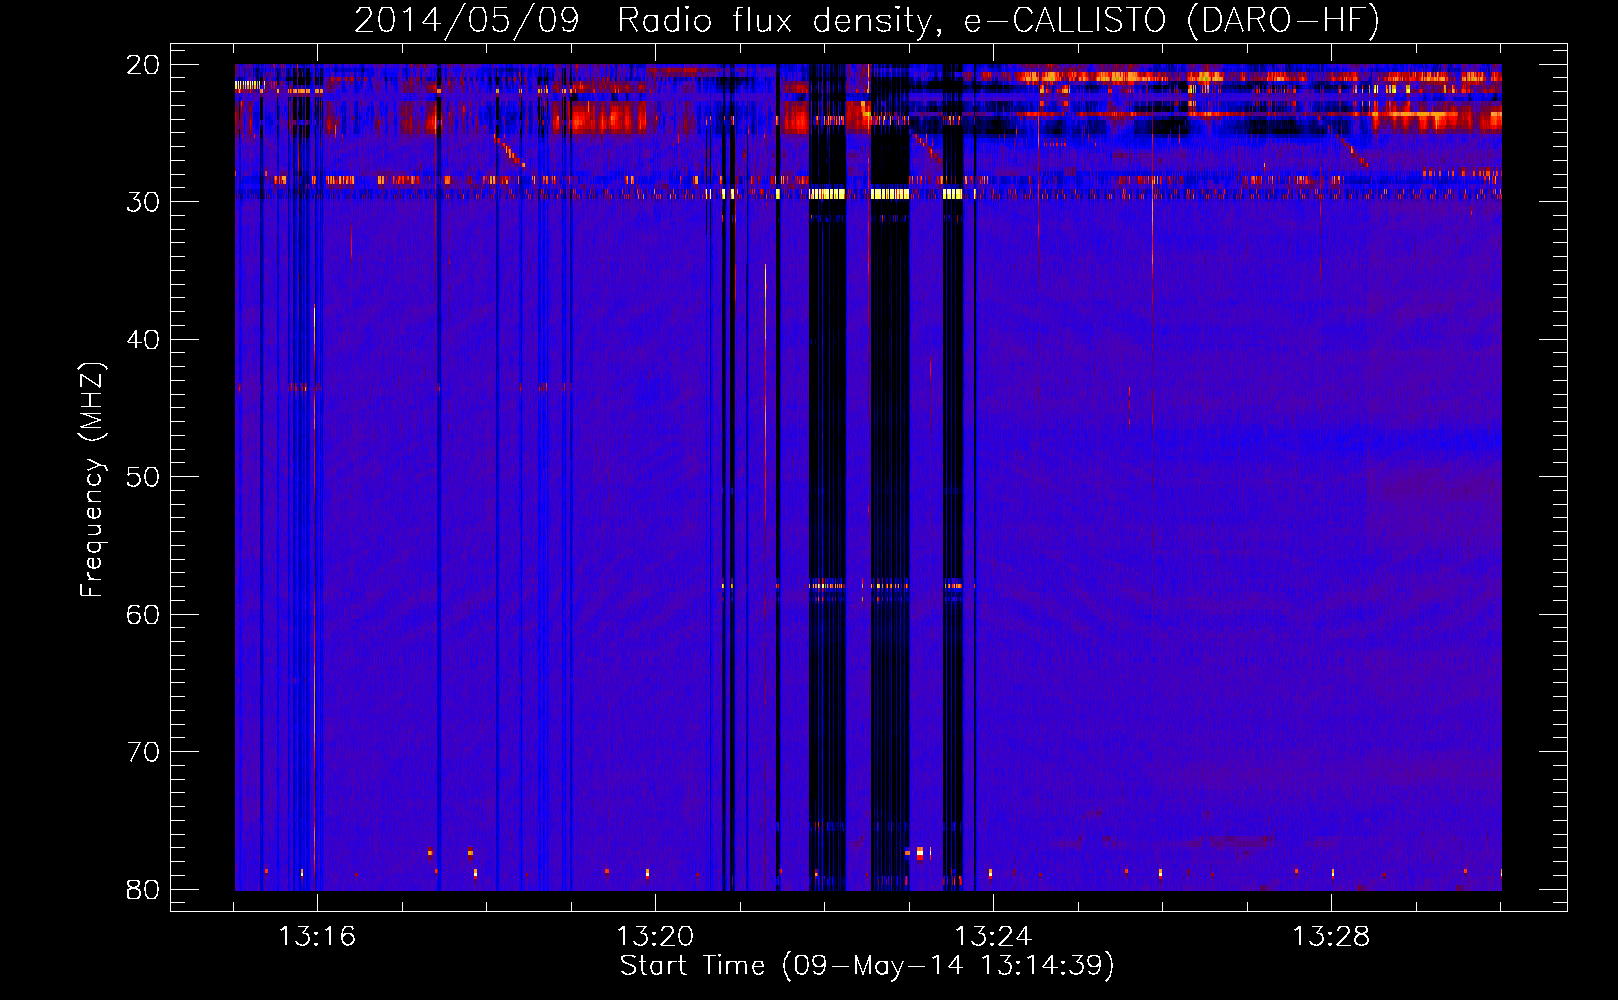1618x1000 pixels.
Task: Click the 40 MHz frequency tick label
Action: (143, 340)
